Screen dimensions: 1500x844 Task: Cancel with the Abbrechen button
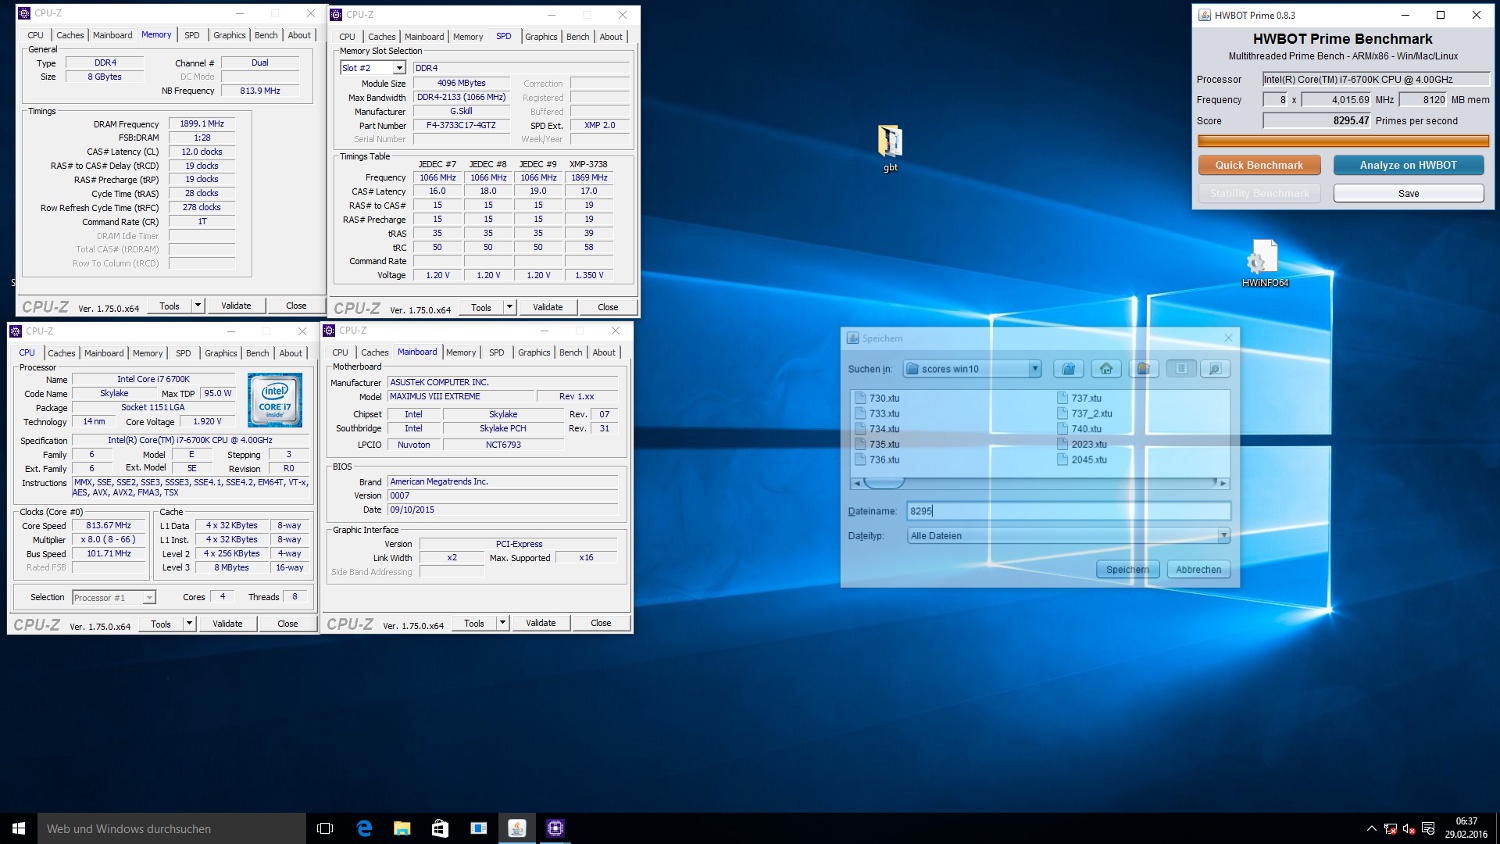[x=1198, y=569]
